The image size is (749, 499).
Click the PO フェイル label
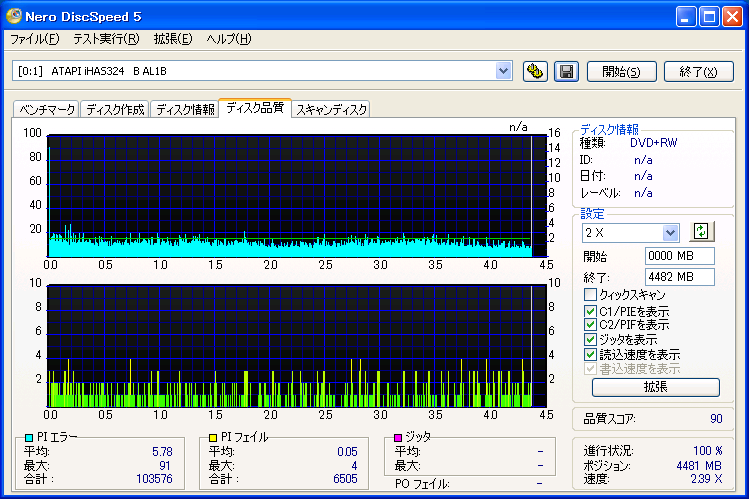(422, 484)
